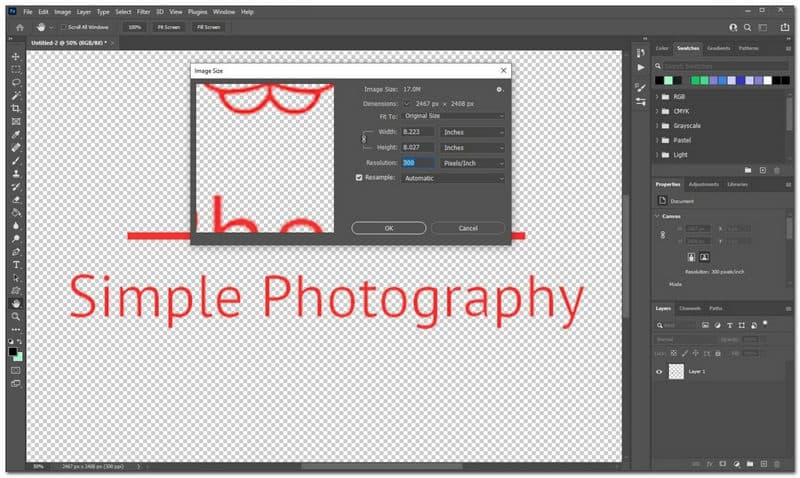Open Width units dropdown
Viewport: 800px width, 478px height.
(x=472, y=132)
